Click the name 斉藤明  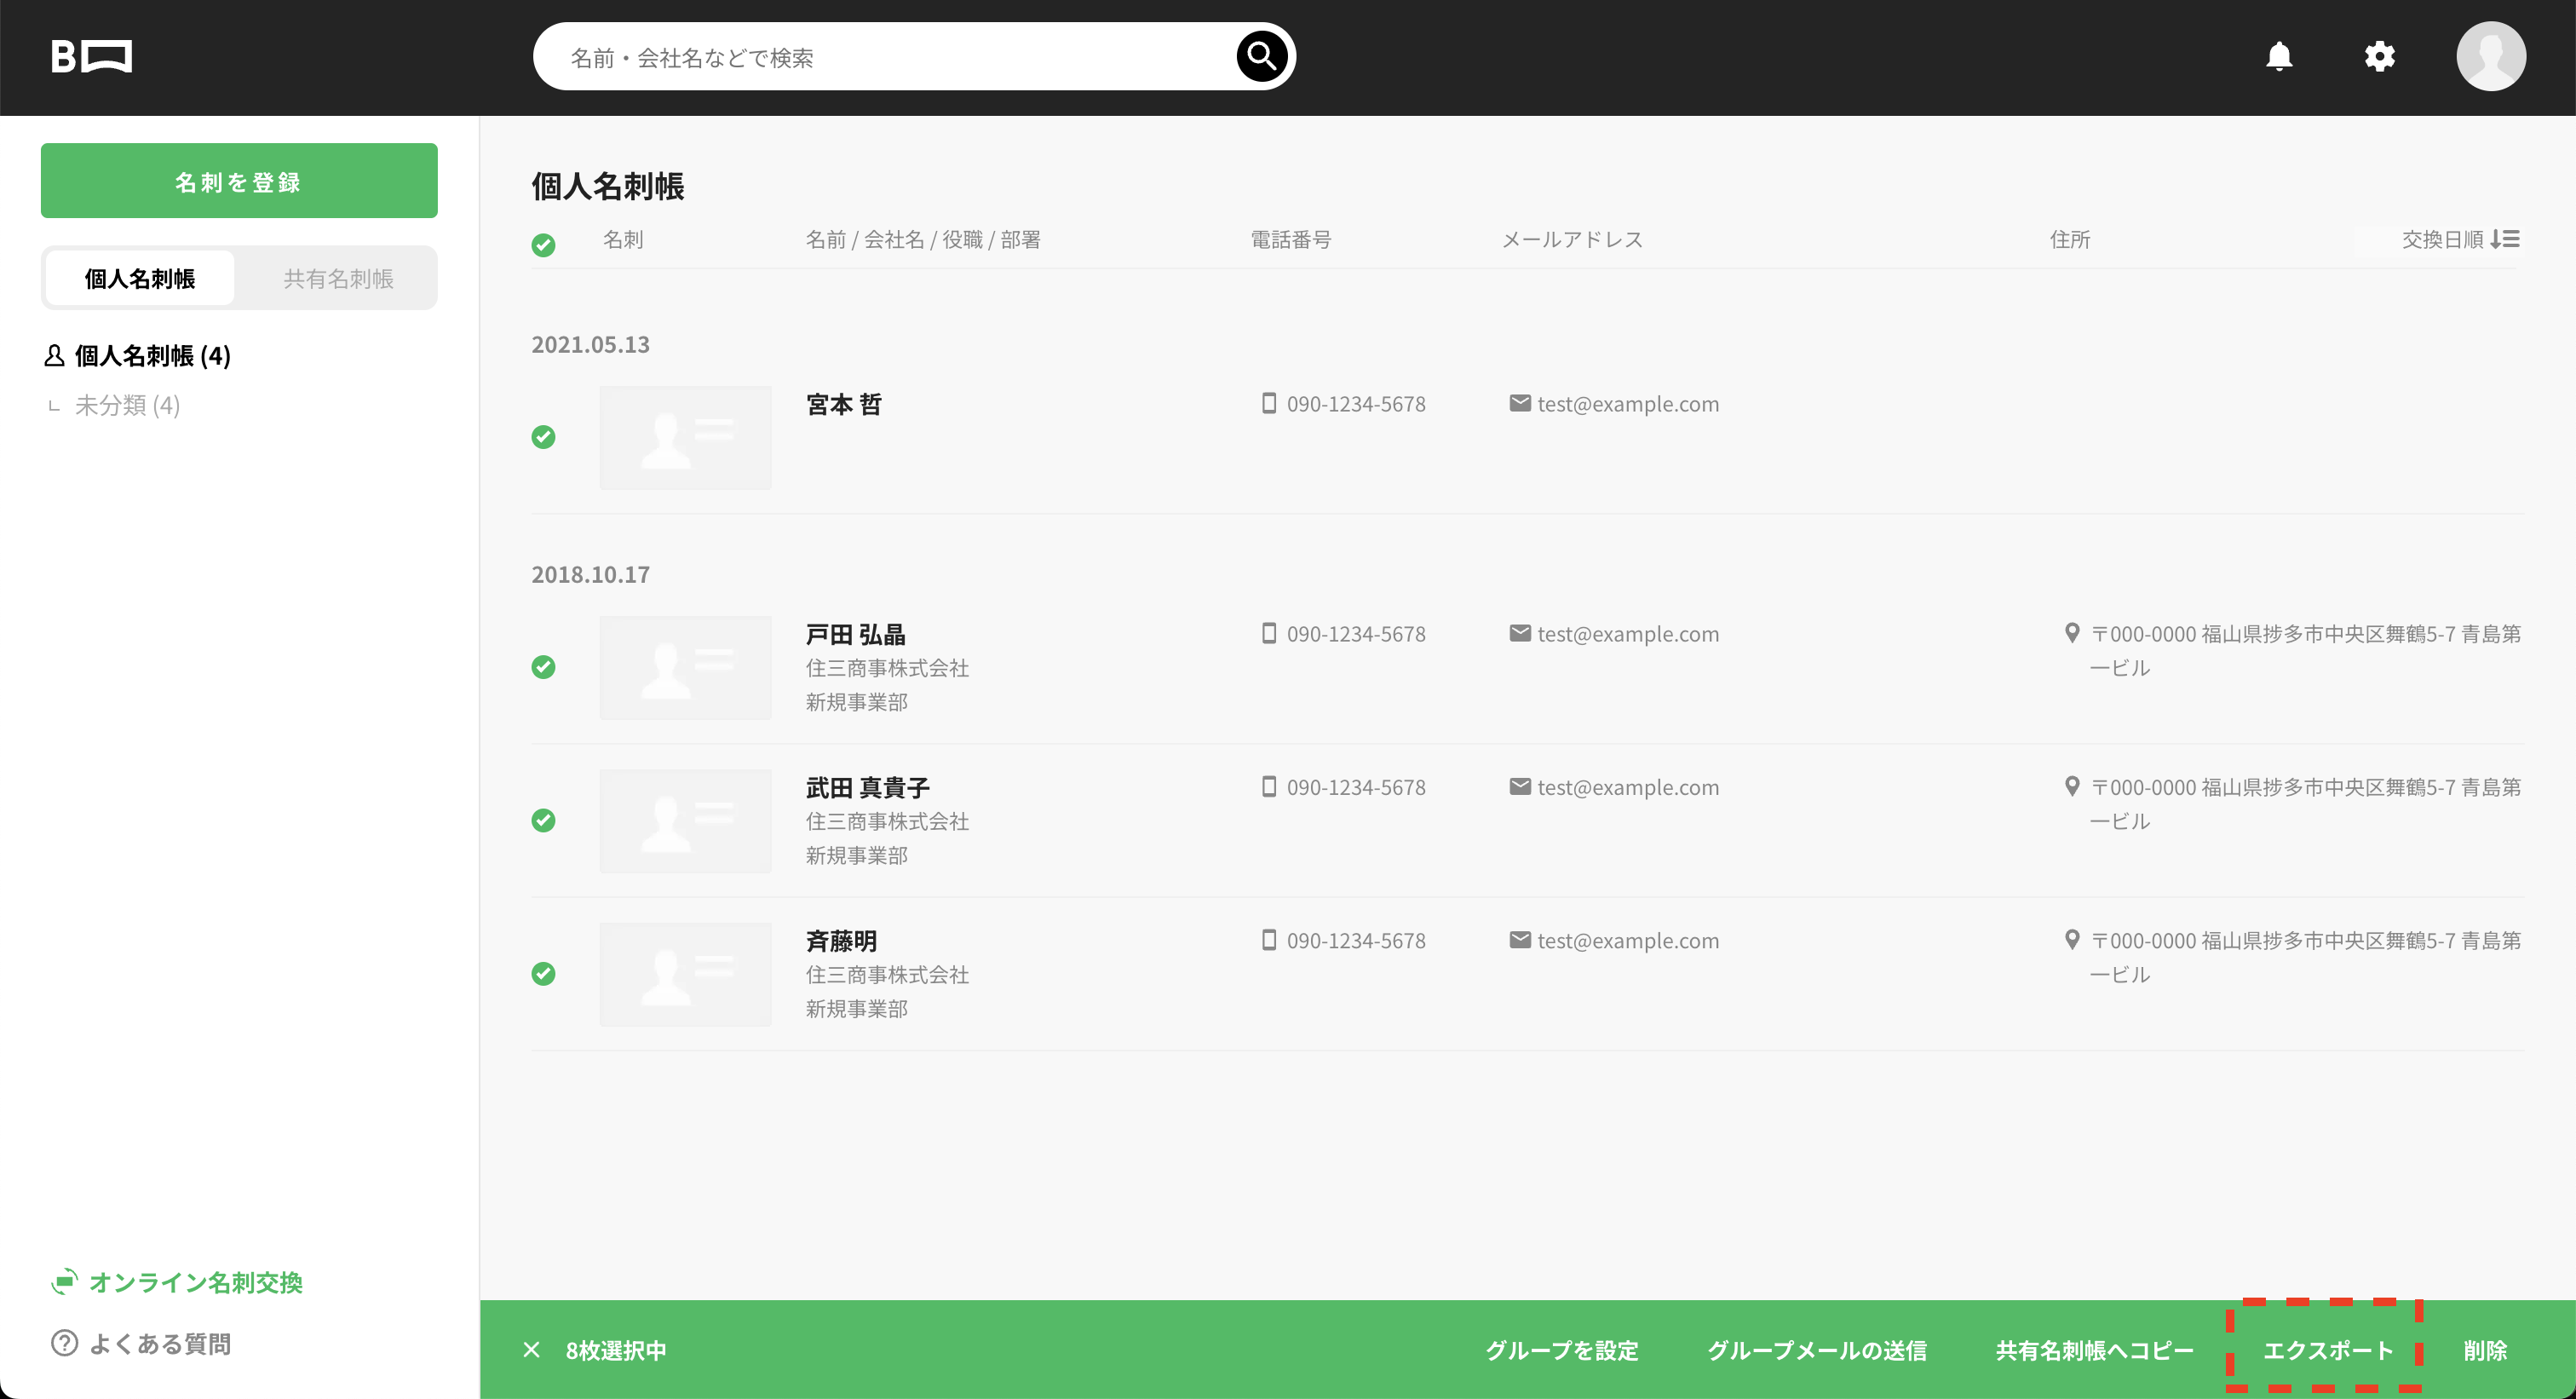point(841,941)
